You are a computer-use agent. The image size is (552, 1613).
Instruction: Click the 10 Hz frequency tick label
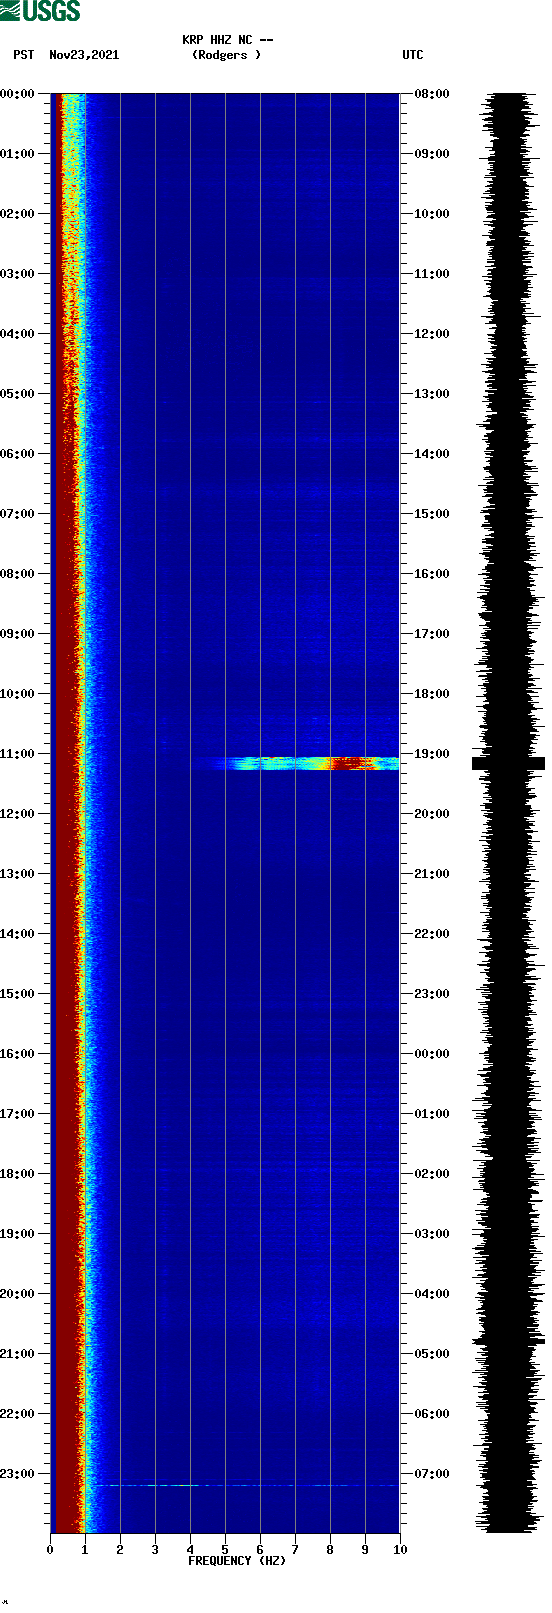coord(400,1550)
